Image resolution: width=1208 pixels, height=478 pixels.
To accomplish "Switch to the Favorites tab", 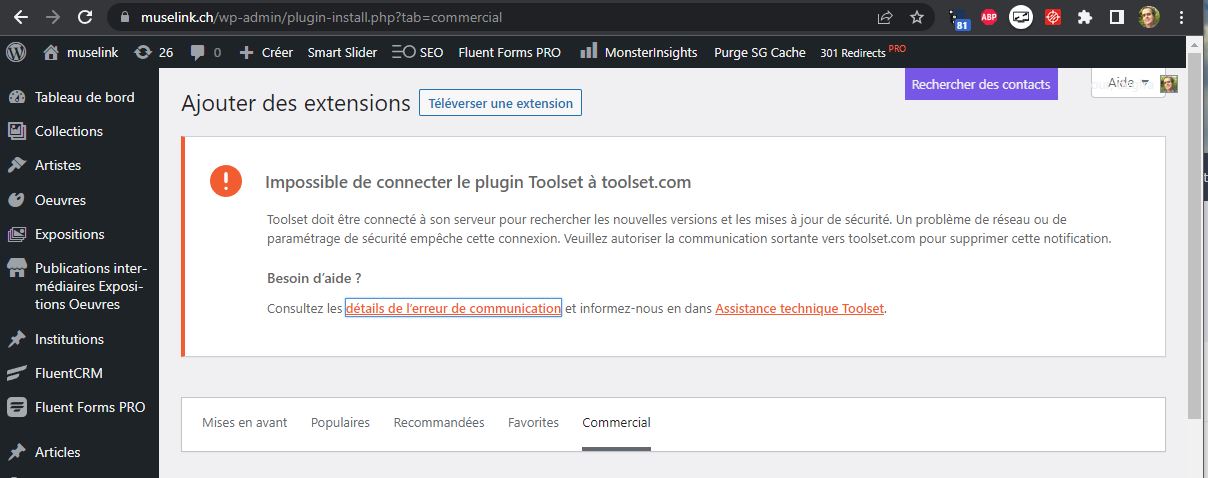I will tap(533, 423).
